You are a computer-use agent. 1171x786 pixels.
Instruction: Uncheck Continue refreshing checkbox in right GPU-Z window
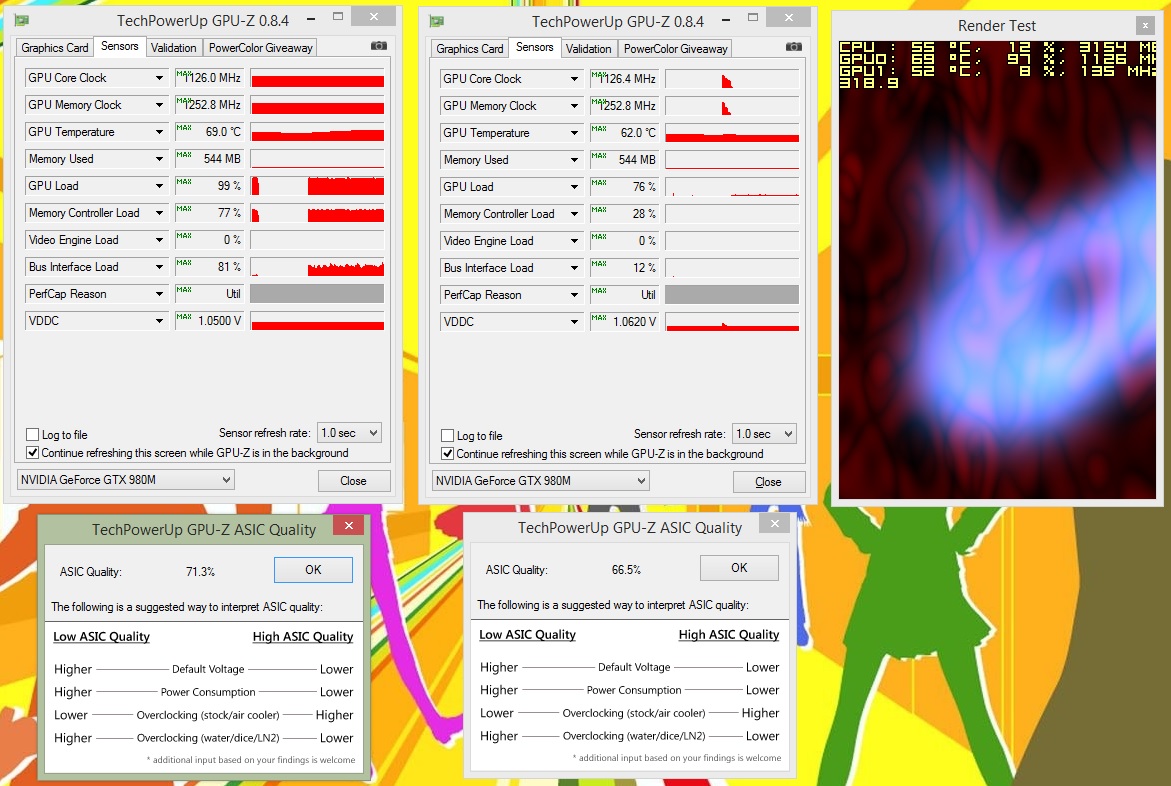tap(447, 453)
